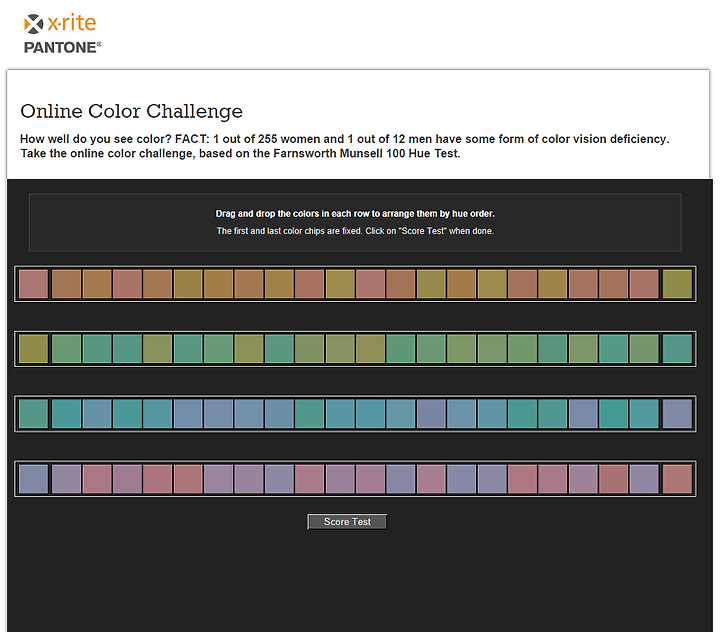Select the fixed blue first chip in bottom row
The width and height of the screenshot is (720, 632).
[x=34, y=479]
